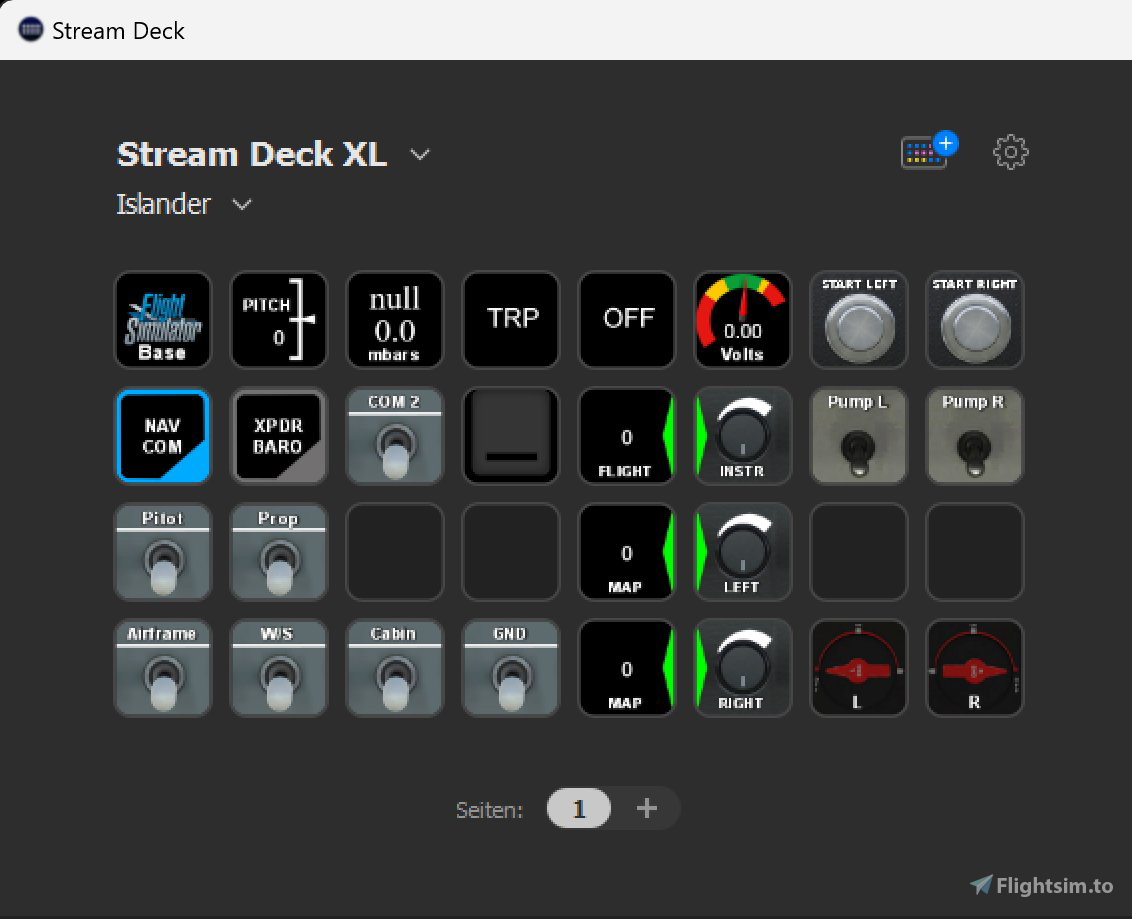
Task: Select the red L propeller gauge key
Action: [x=858, y=667]
